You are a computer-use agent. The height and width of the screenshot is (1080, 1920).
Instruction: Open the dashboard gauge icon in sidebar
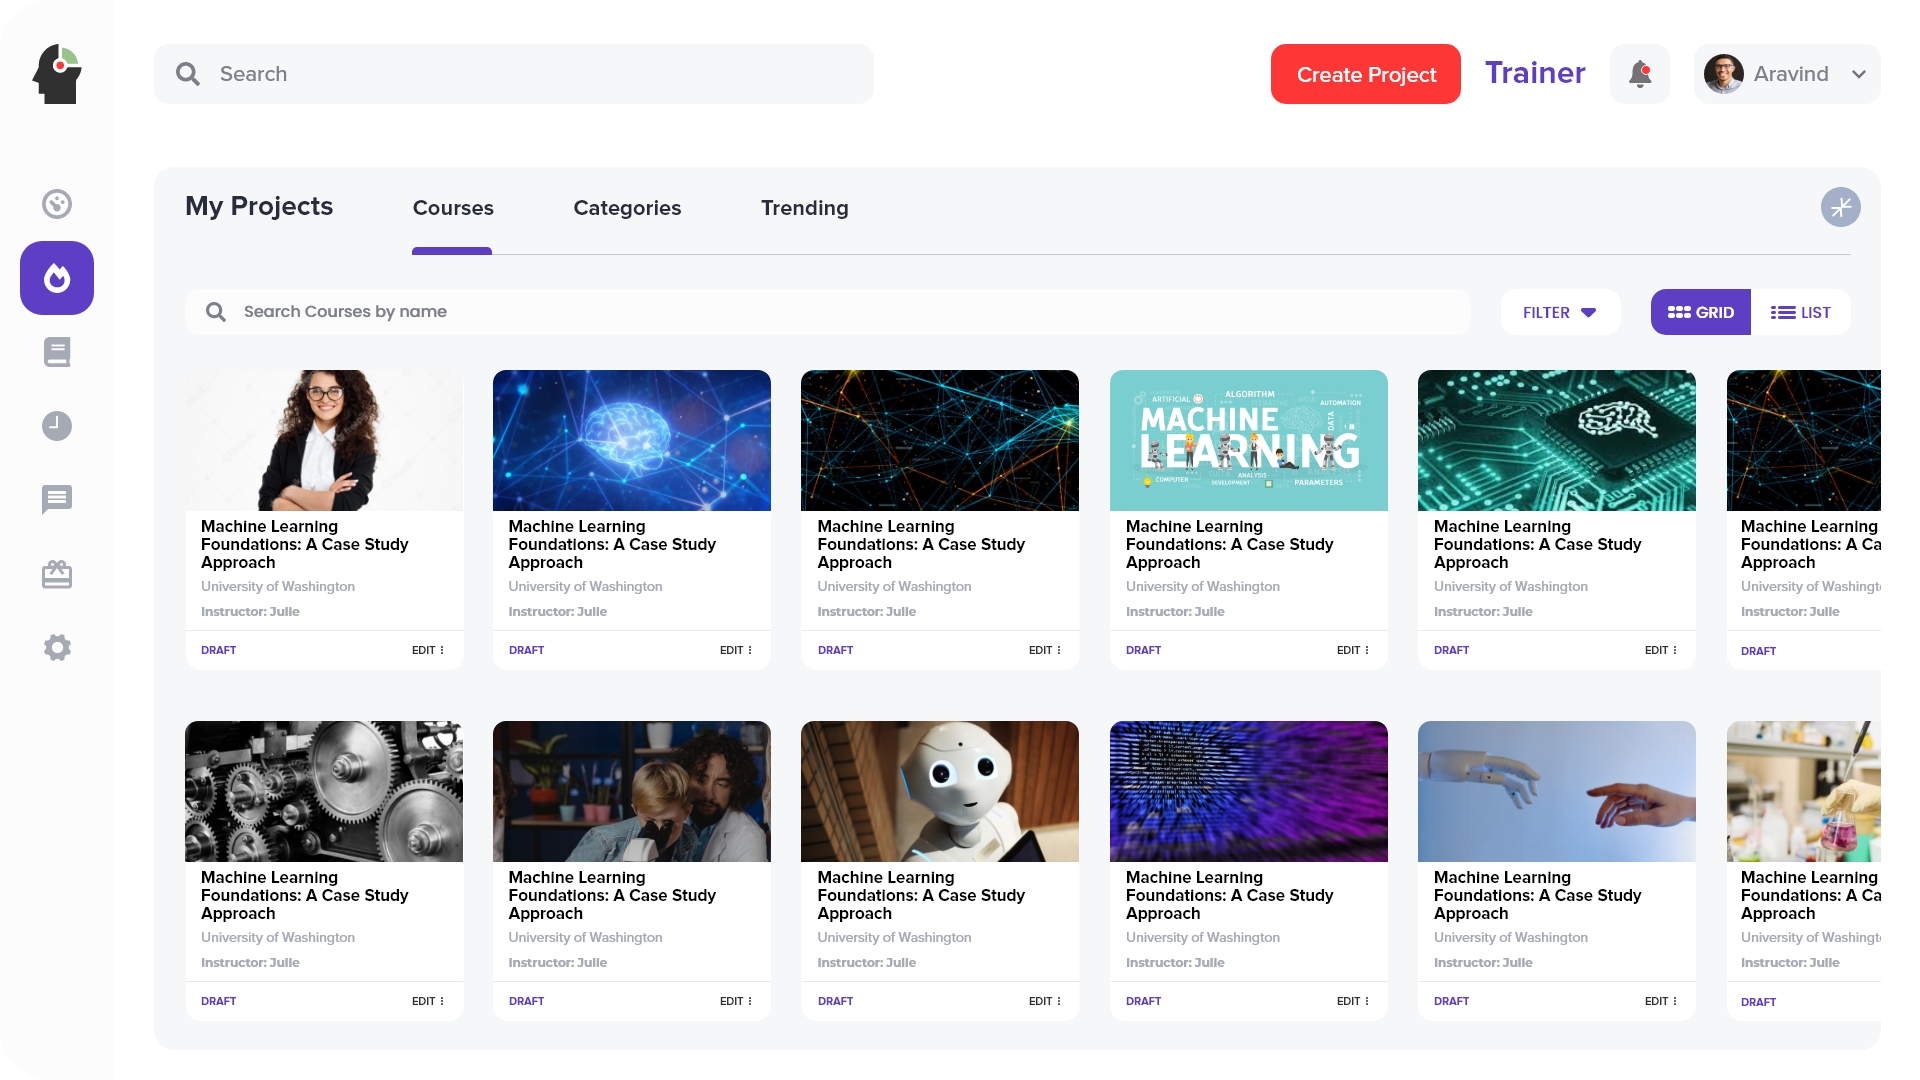click(x=57, y=204)
